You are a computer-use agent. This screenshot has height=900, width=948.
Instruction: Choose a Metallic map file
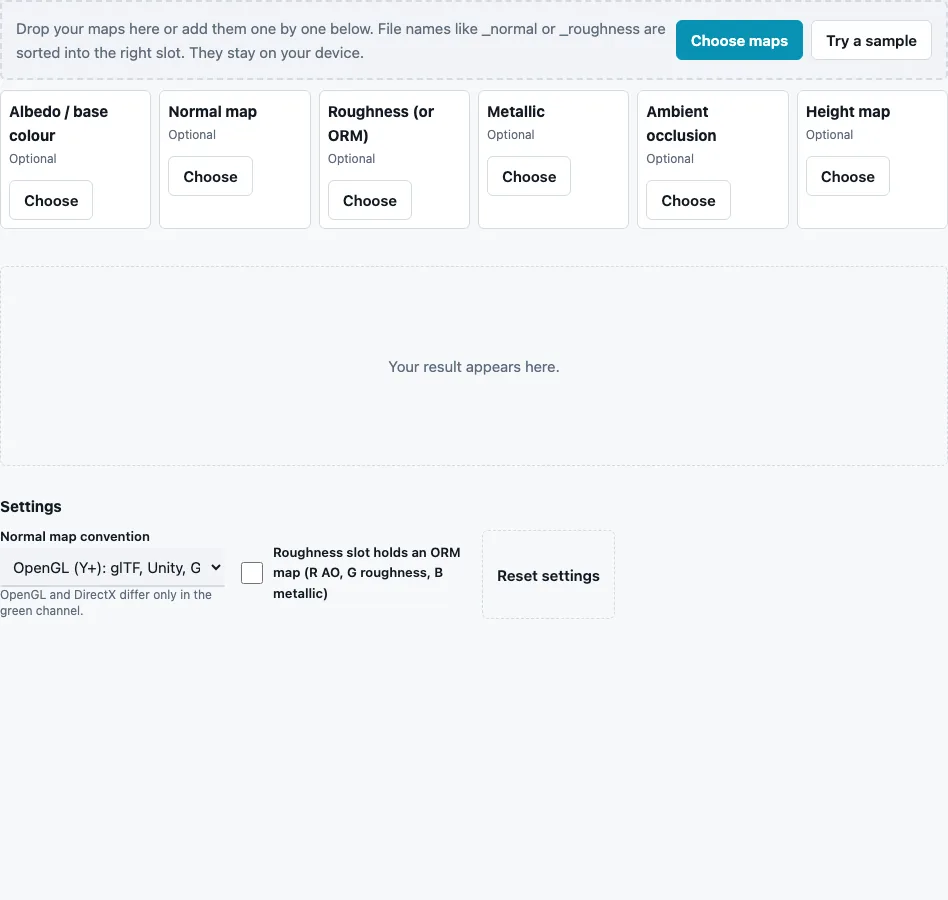coord(529,176)
